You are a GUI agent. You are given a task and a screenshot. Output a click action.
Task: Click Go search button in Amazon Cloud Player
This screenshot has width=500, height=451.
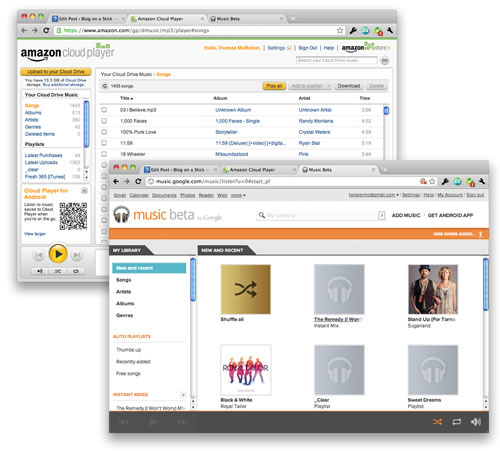[x=385, y=61]
